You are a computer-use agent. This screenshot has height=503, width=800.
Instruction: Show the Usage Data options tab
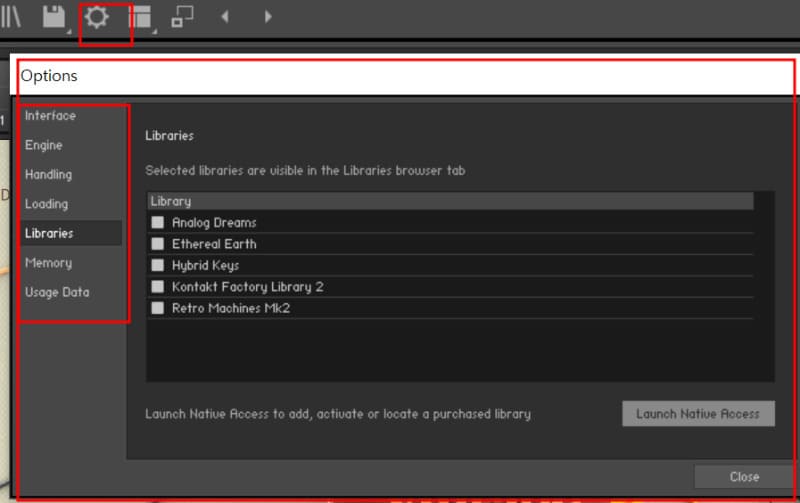click(x=57, y=292)
